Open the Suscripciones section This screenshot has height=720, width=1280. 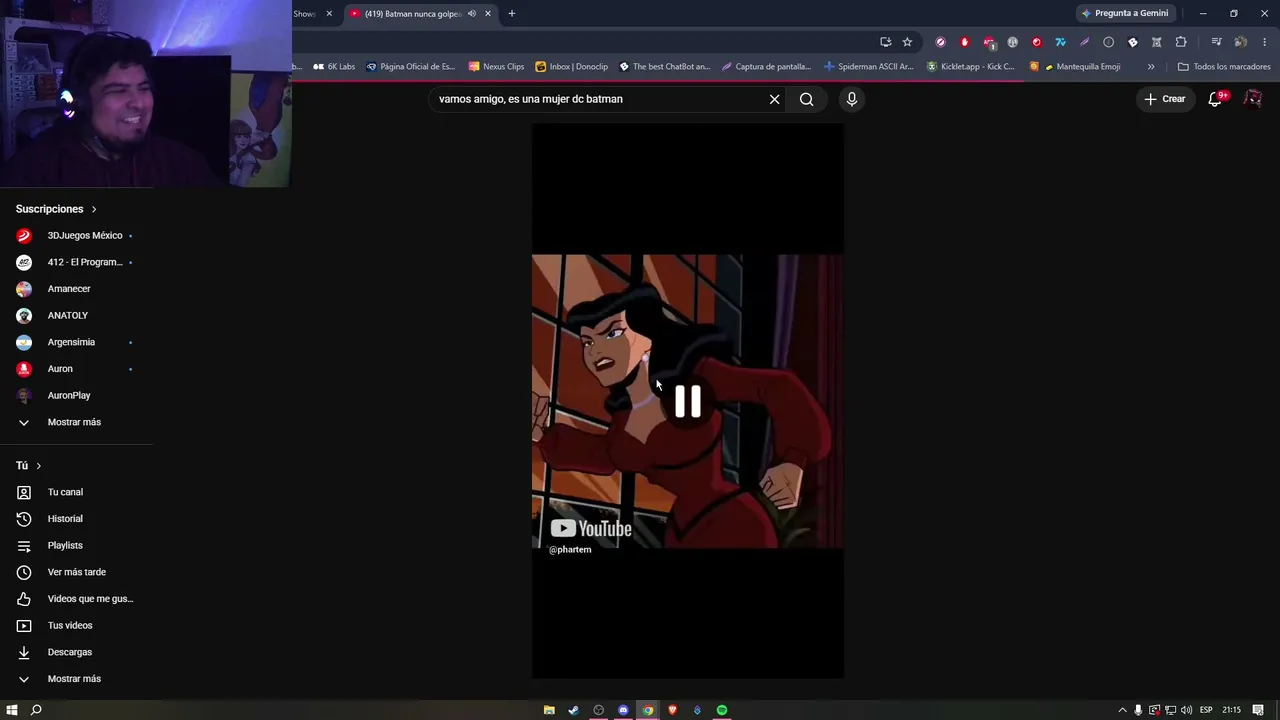[56, 209]
